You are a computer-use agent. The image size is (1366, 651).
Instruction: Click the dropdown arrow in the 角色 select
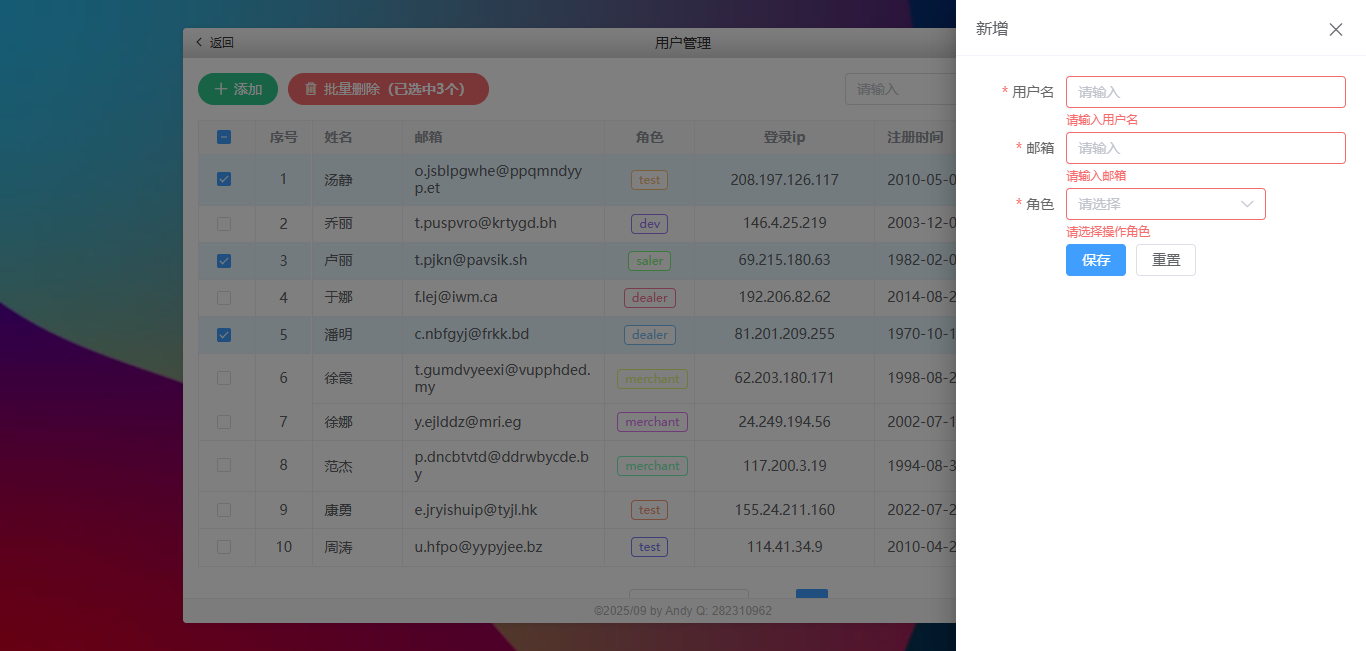click(1247, 204)
